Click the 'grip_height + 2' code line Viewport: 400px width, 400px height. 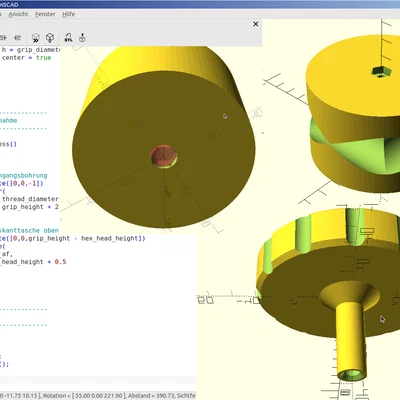[30, 207]
